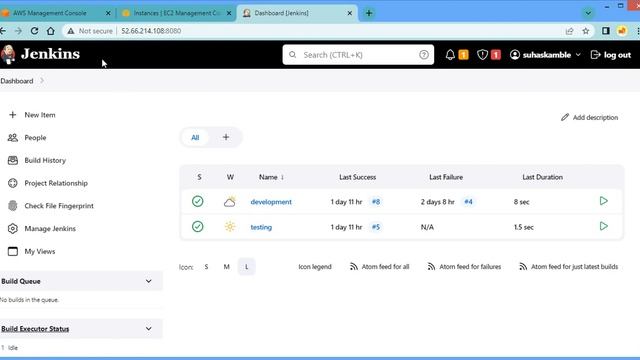Open the notifications bell icon
Viewport: 640px width, 360px height.
(450, 55)
